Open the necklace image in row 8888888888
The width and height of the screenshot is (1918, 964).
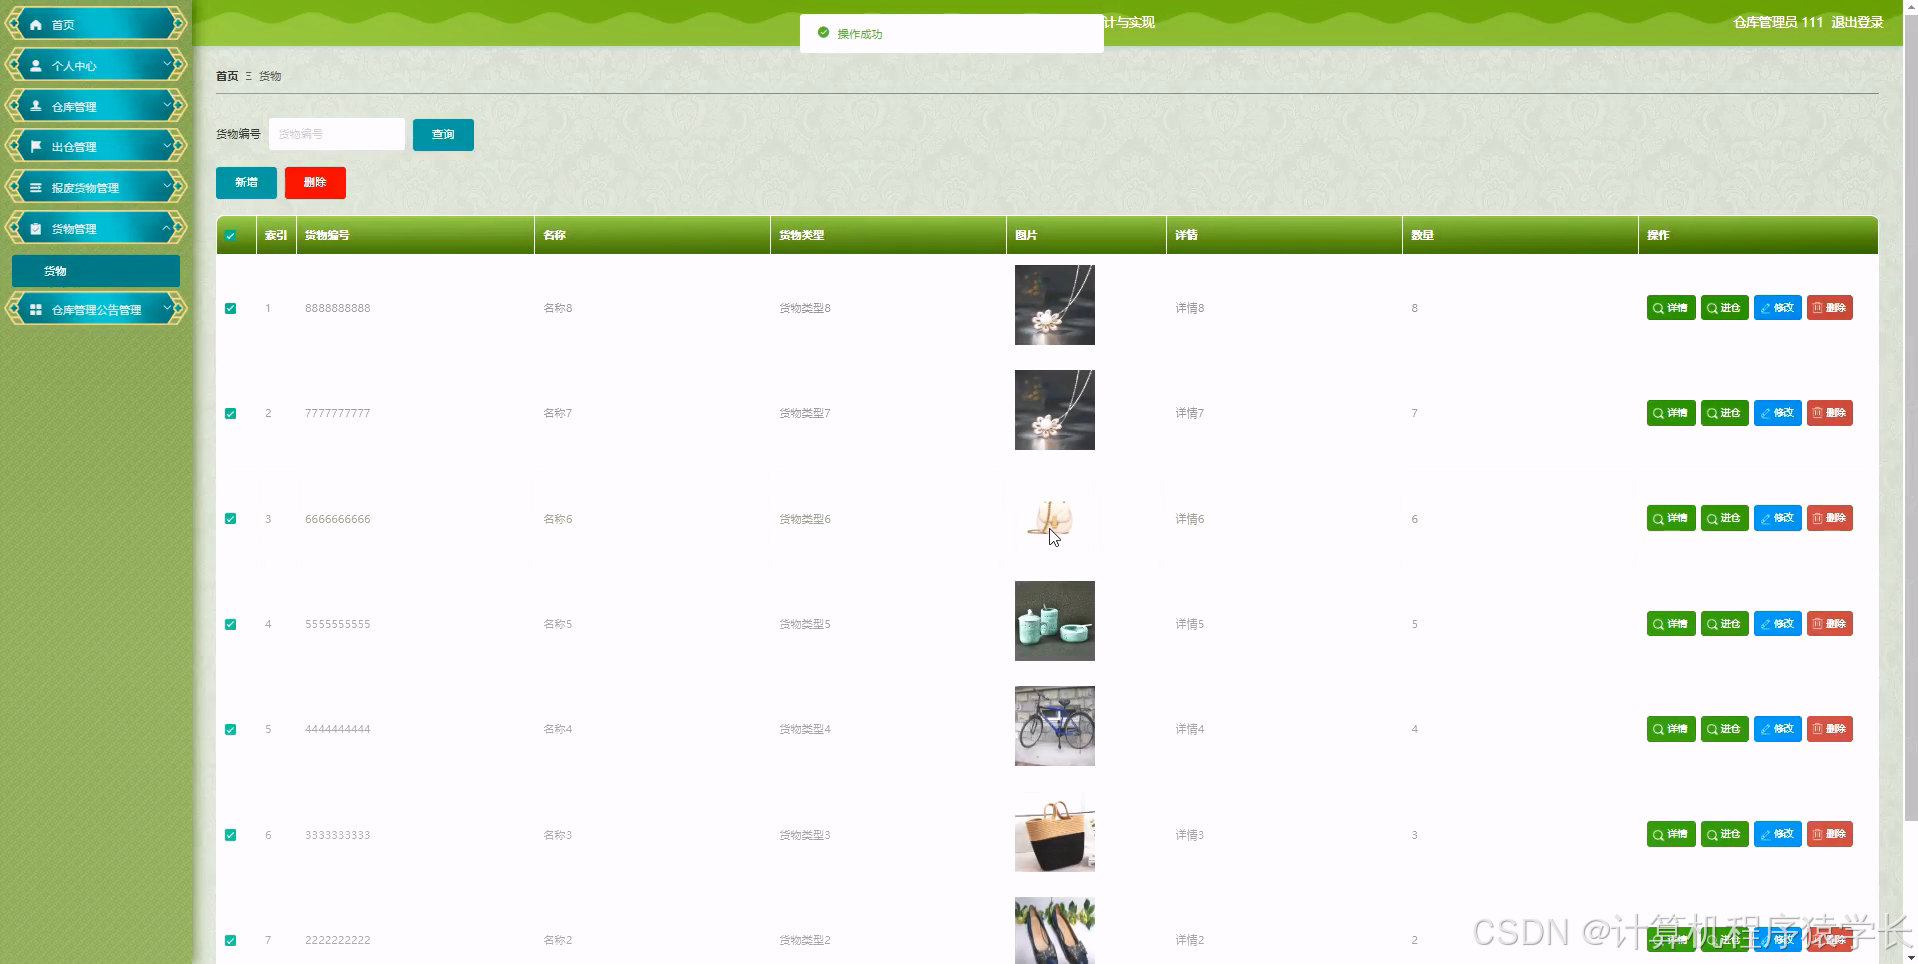(1055, 305)
